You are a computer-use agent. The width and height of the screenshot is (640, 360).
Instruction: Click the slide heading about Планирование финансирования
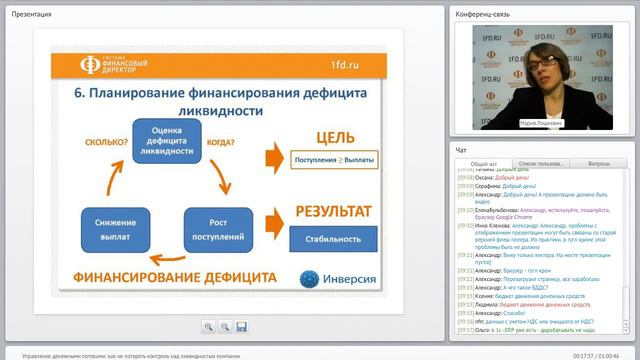tap(220, 102)
